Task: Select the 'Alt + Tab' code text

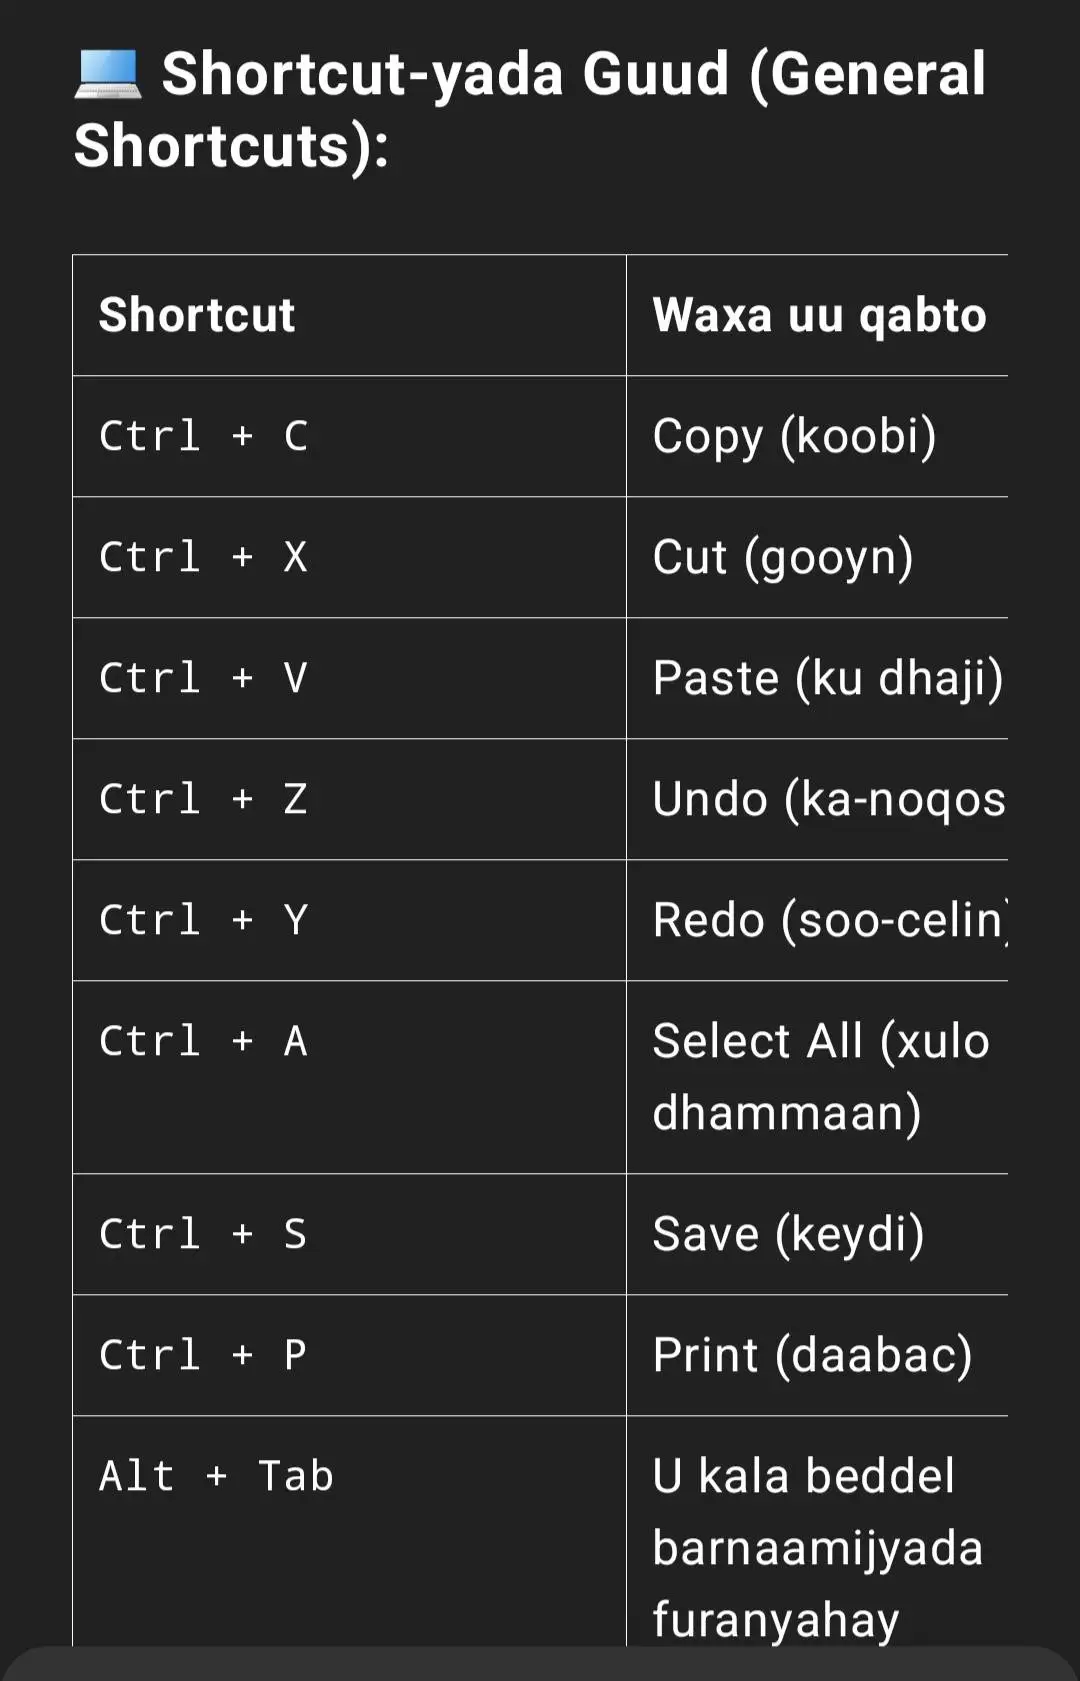Action: (x=216, y=1476)
